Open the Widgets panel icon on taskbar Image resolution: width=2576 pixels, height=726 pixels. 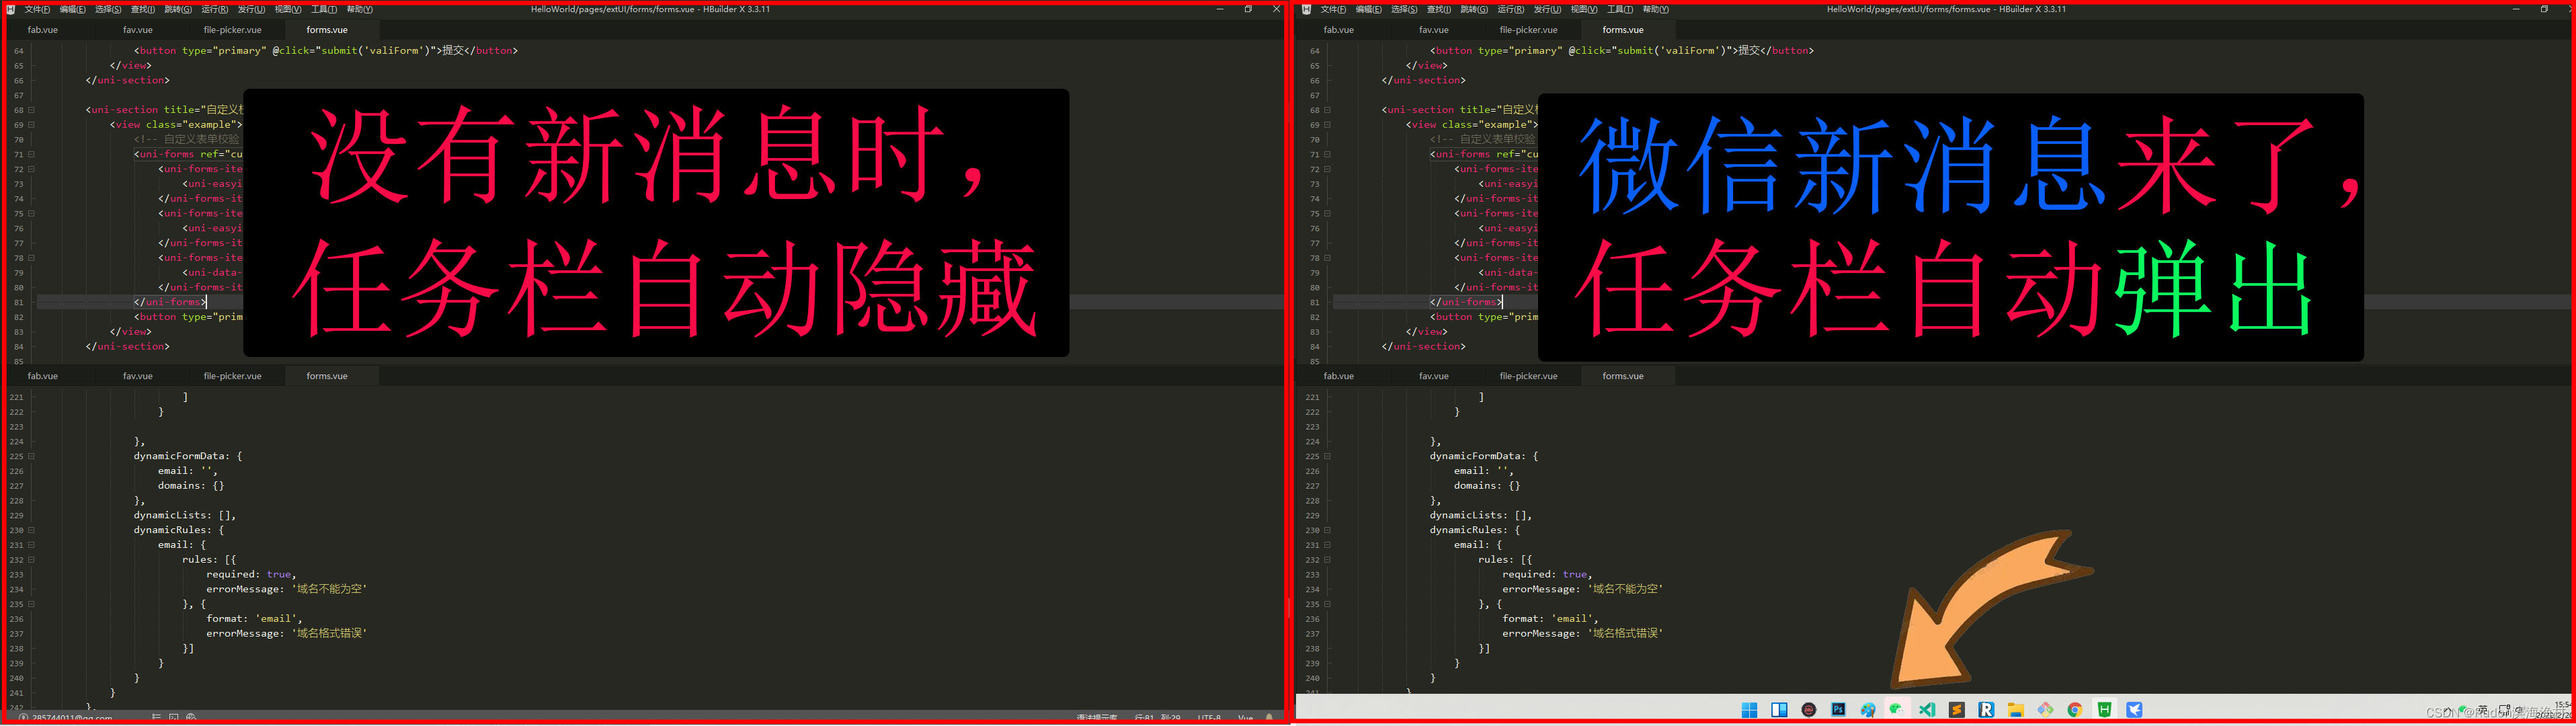[x=1780, y=710]
